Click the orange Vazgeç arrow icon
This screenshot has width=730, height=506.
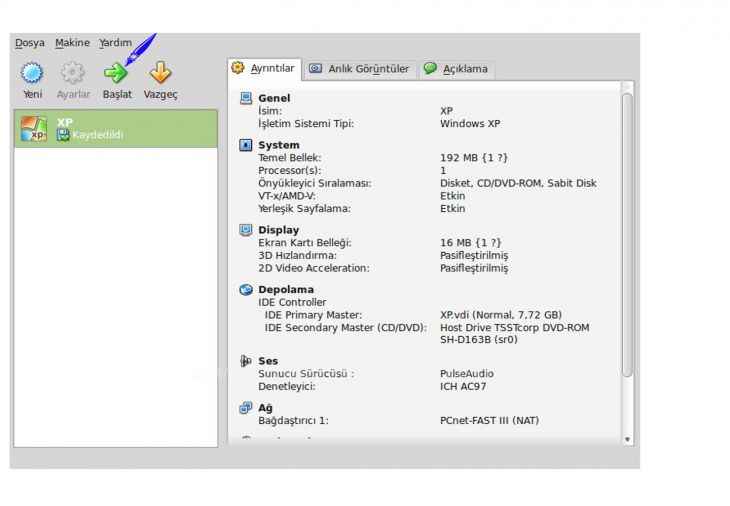160,73
